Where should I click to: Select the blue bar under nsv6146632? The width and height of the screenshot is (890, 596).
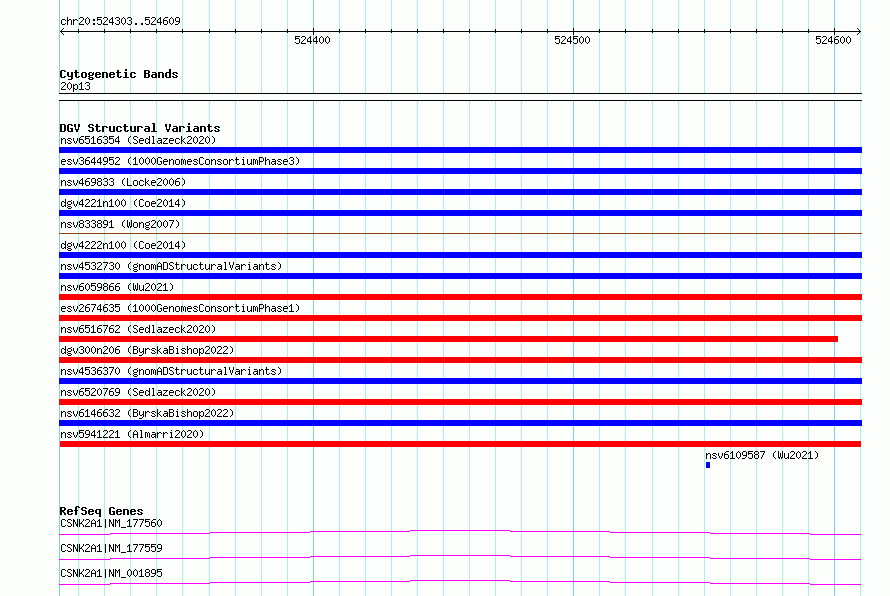460,423
